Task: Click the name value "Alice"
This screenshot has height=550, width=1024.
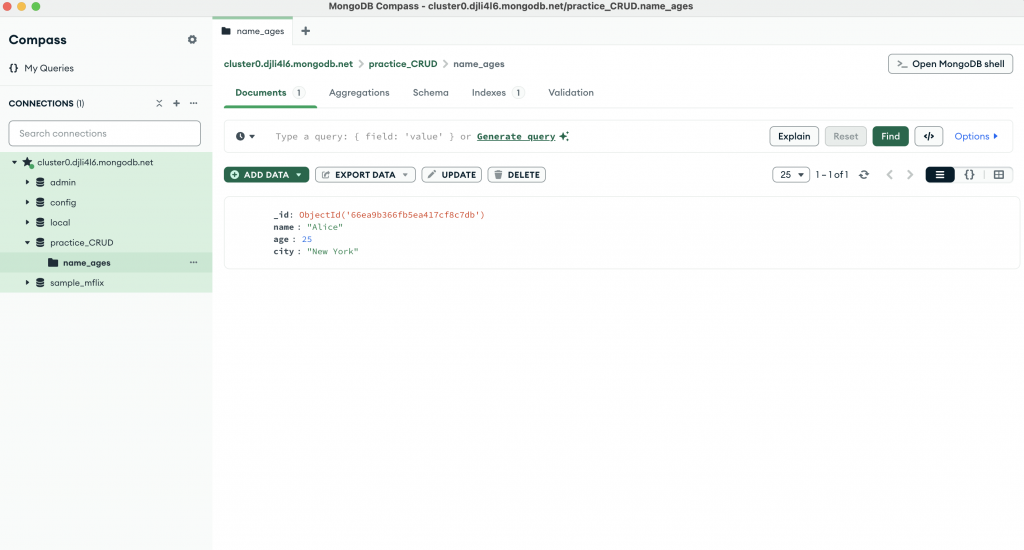Action: coord(325,227)
